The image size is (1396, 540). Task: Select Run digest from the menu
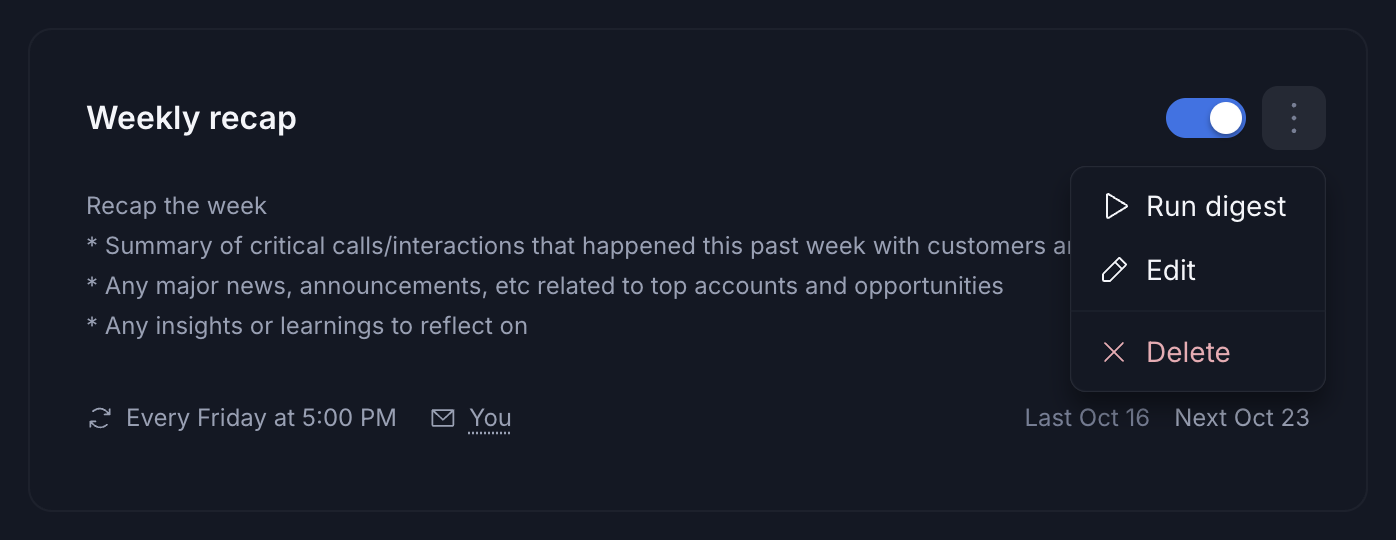coord(1198,207)
